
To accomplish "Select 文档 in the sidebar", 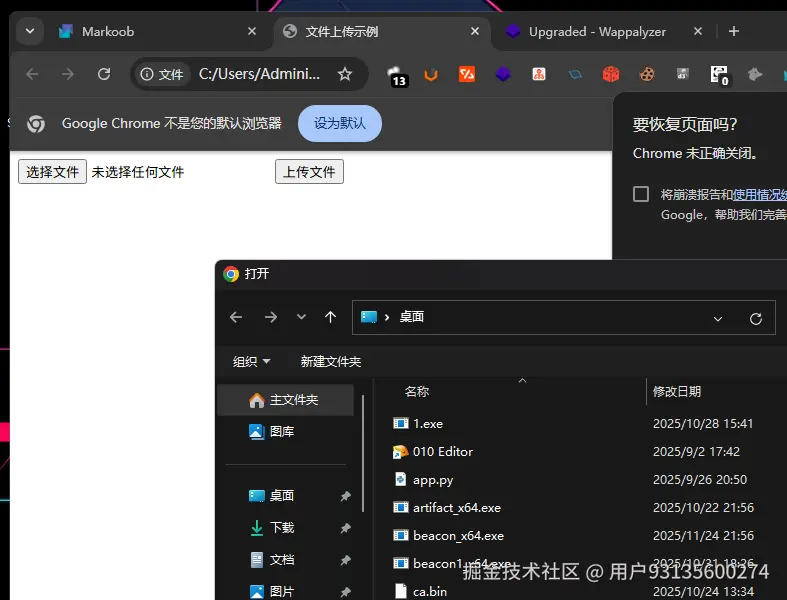I will click(x=287, y=559).
